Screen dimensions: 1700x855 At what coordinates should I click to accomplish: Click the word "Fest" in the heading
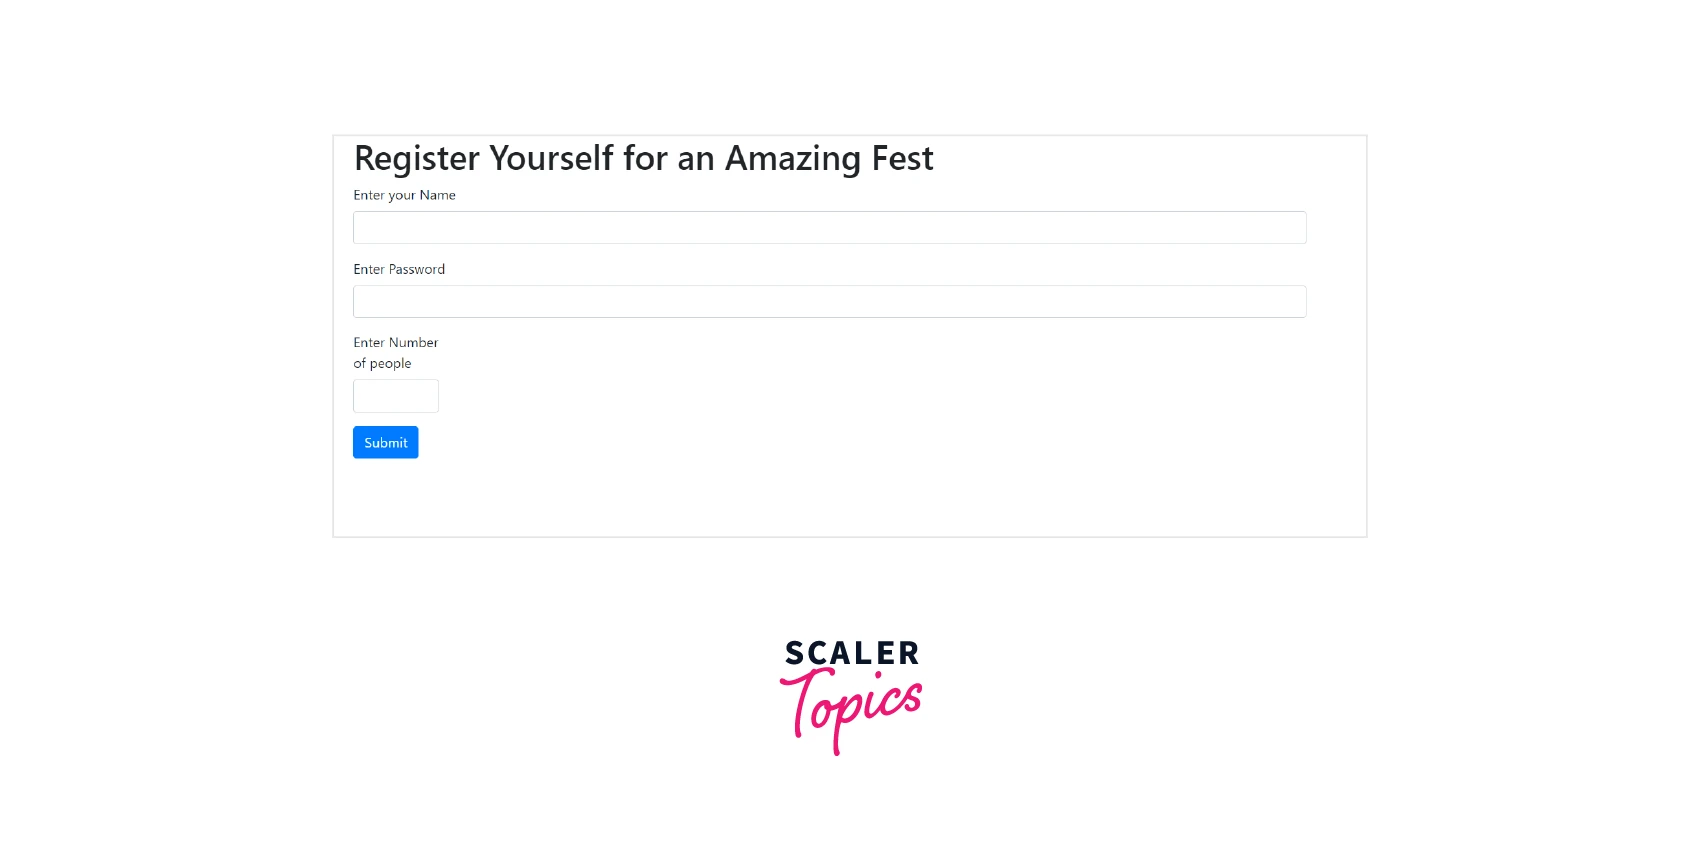(x=902, y=159)
